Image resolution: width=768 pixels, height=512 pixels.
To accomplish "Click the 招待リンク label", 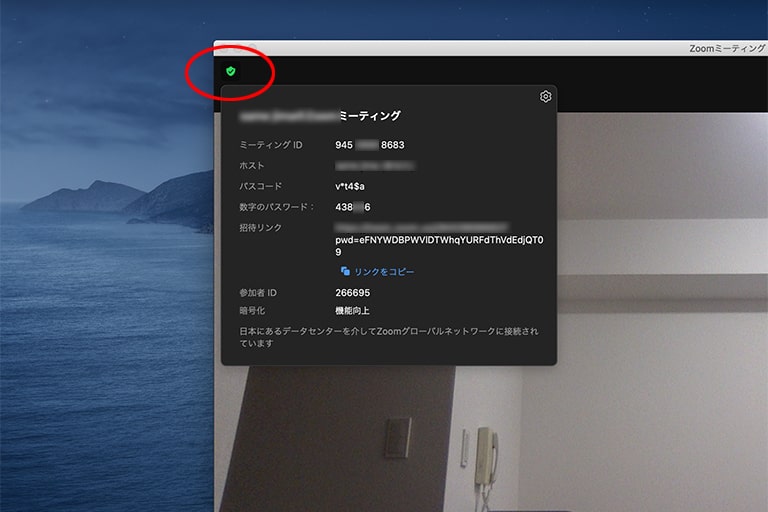I will tap(261, 228).
